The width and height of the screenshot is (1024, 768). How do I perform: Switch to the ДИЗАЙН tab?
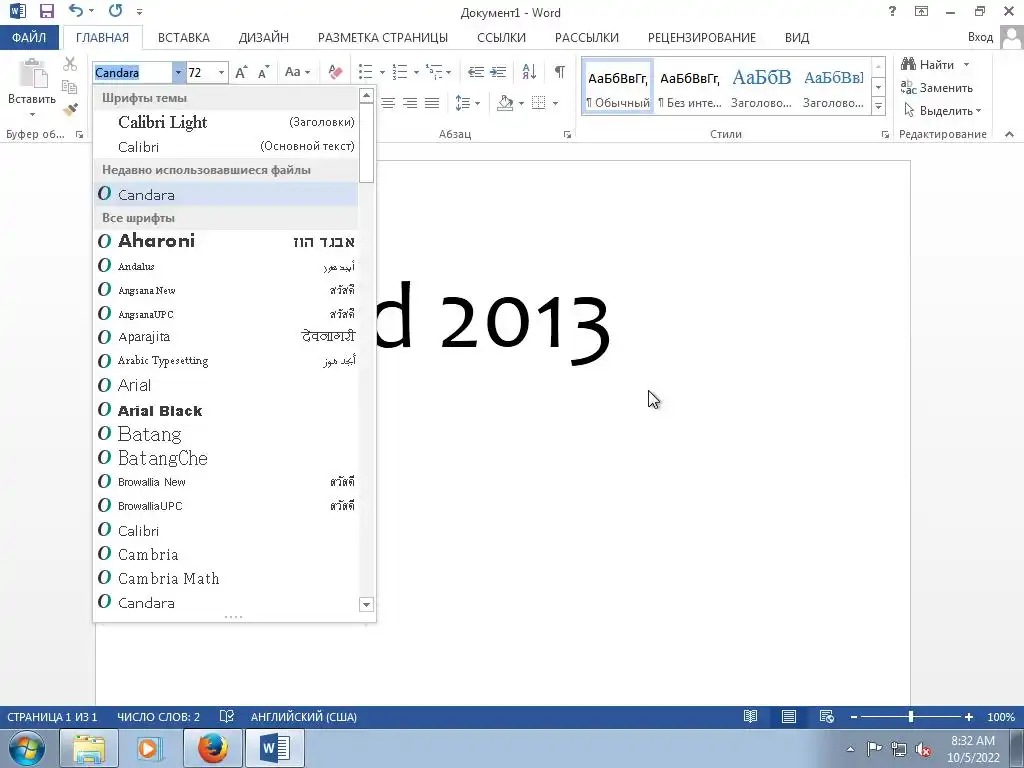263,37
